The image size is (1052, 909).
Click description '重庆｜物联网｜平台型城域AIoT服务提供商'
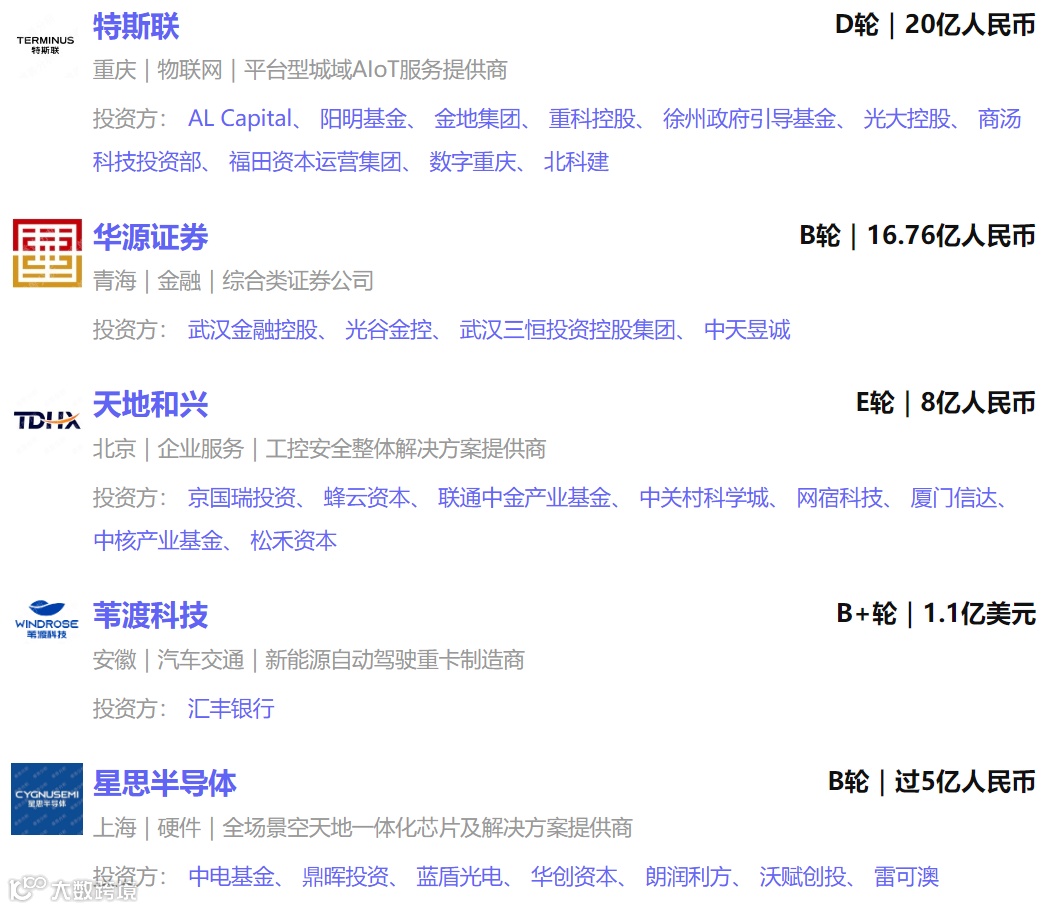[300, 70]
